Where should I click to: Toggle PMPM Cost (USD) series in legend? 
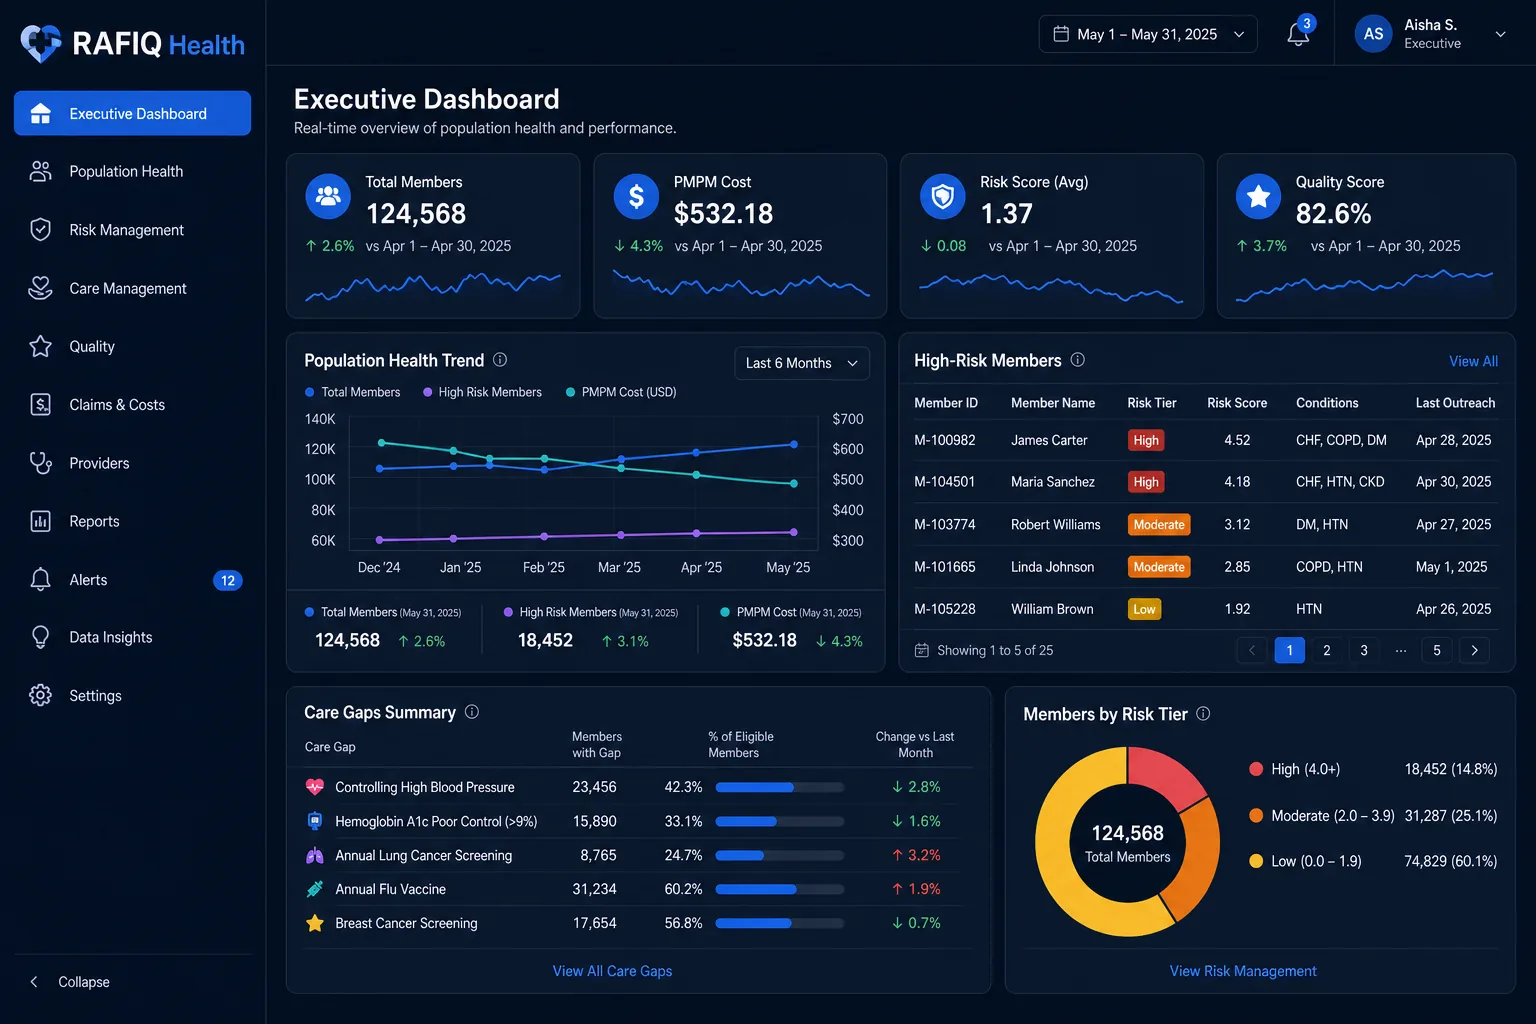coord(621,392)
